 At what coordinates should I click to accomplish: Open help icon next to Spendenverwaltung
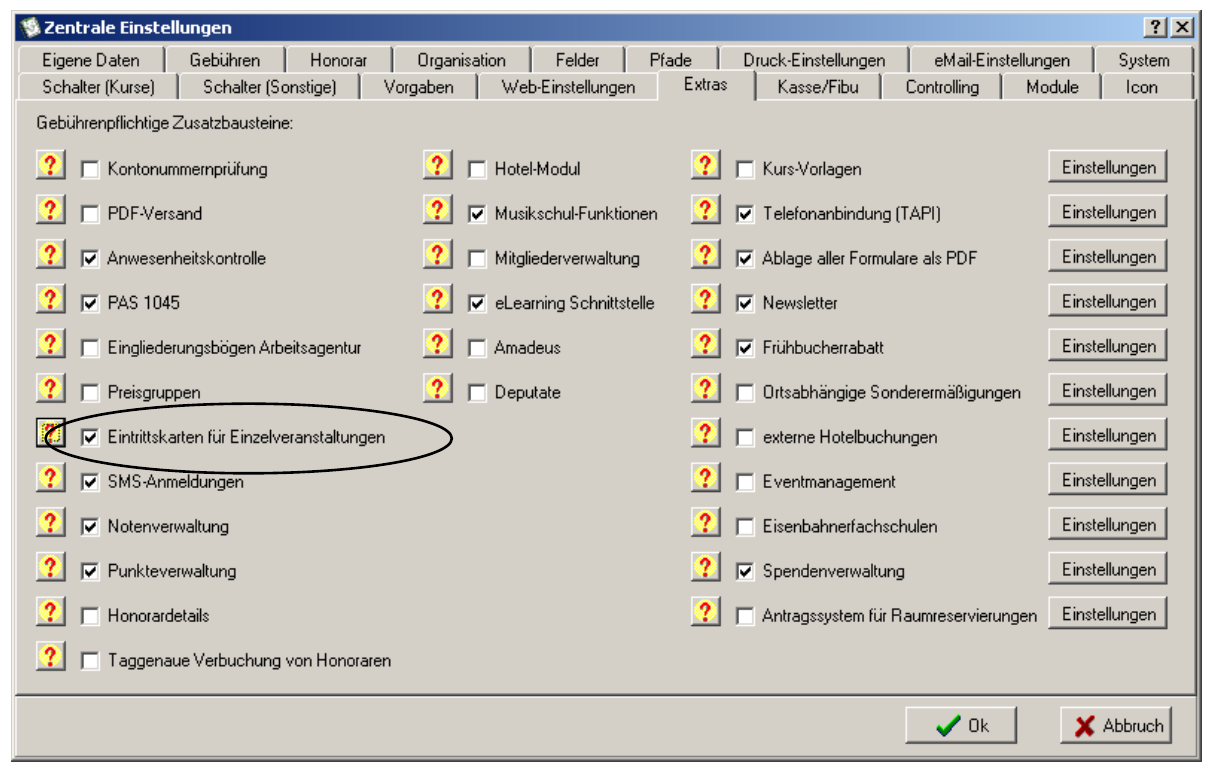point(705,568)
